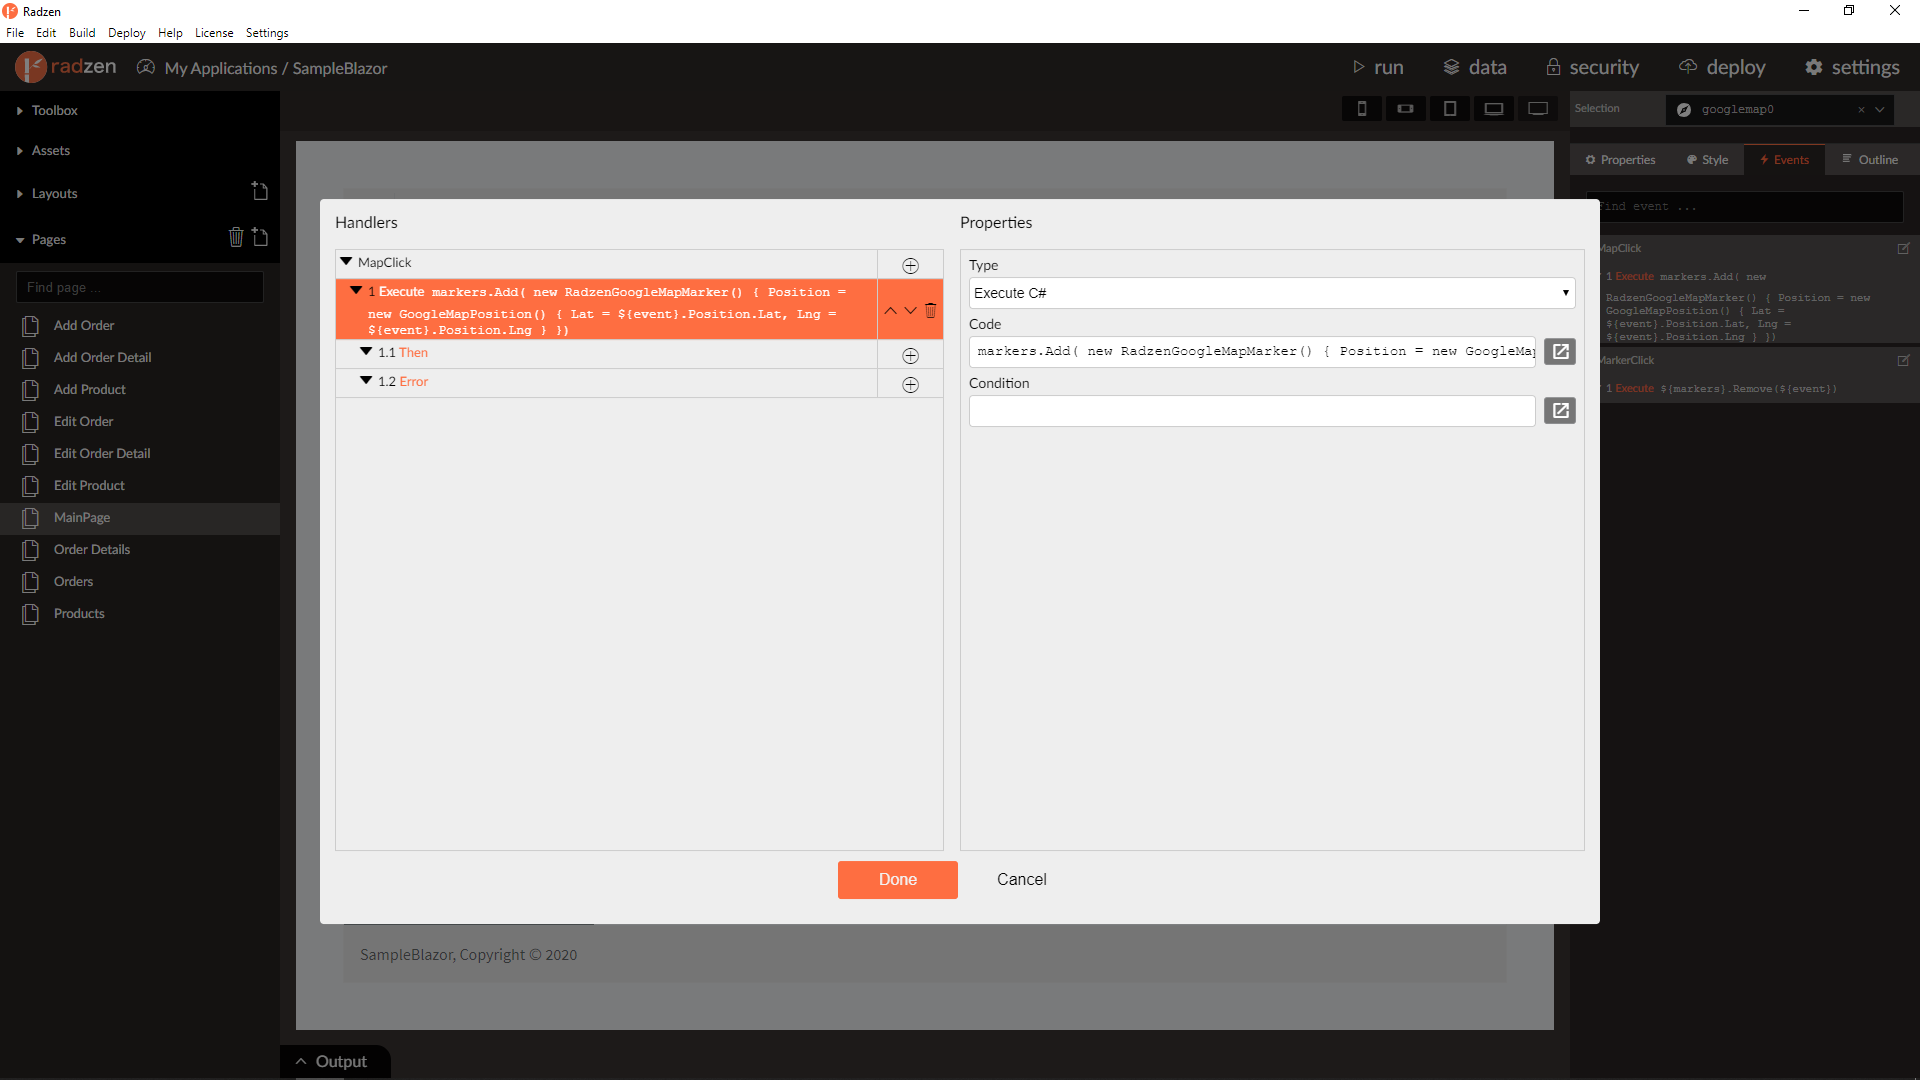This screenshot has height=1080, width=1920.
Task: Switch to the Outline tab
Action: [x=1870, y=160]
